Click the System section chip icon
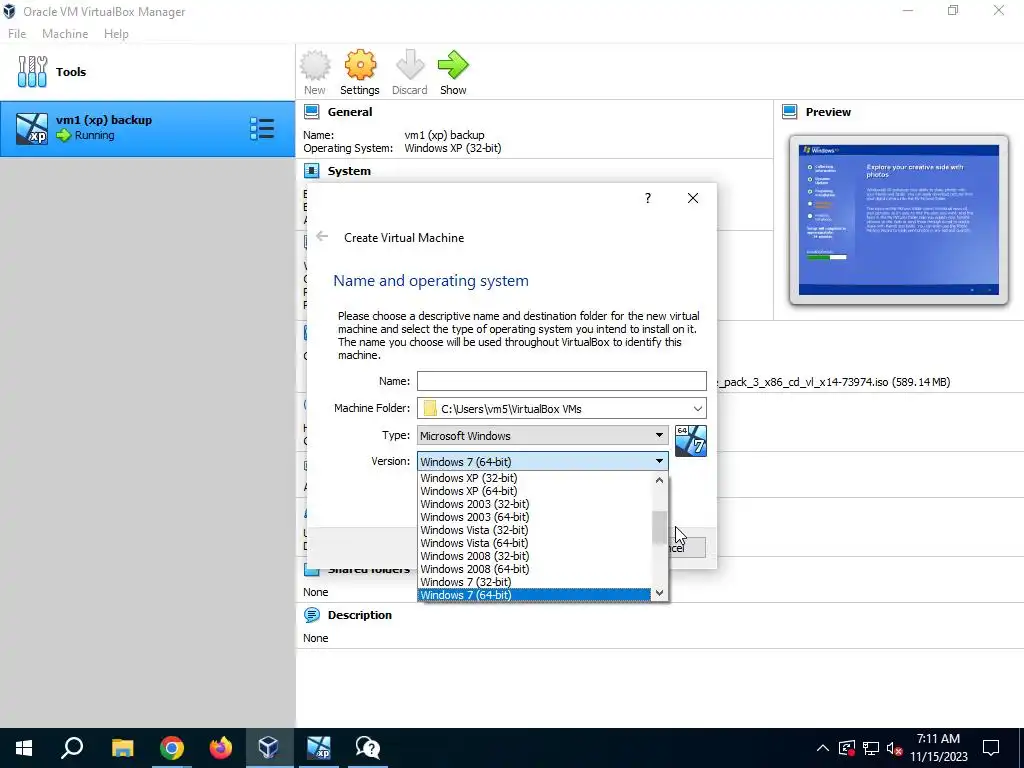This screenshot has height=768, width=1024. tap(312, 171)
